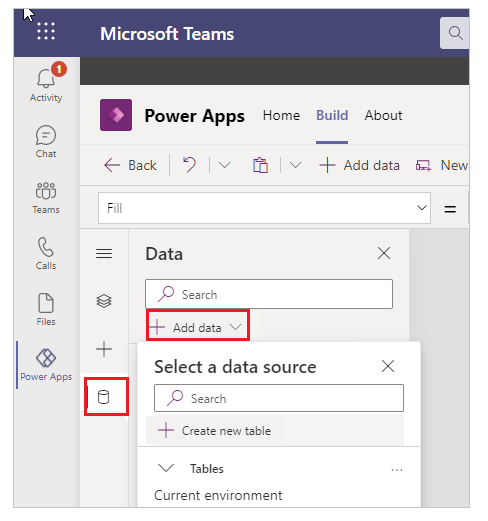Click the purple Power Apps logo
This screenshot has width=488, height=521.
[116, 115]
